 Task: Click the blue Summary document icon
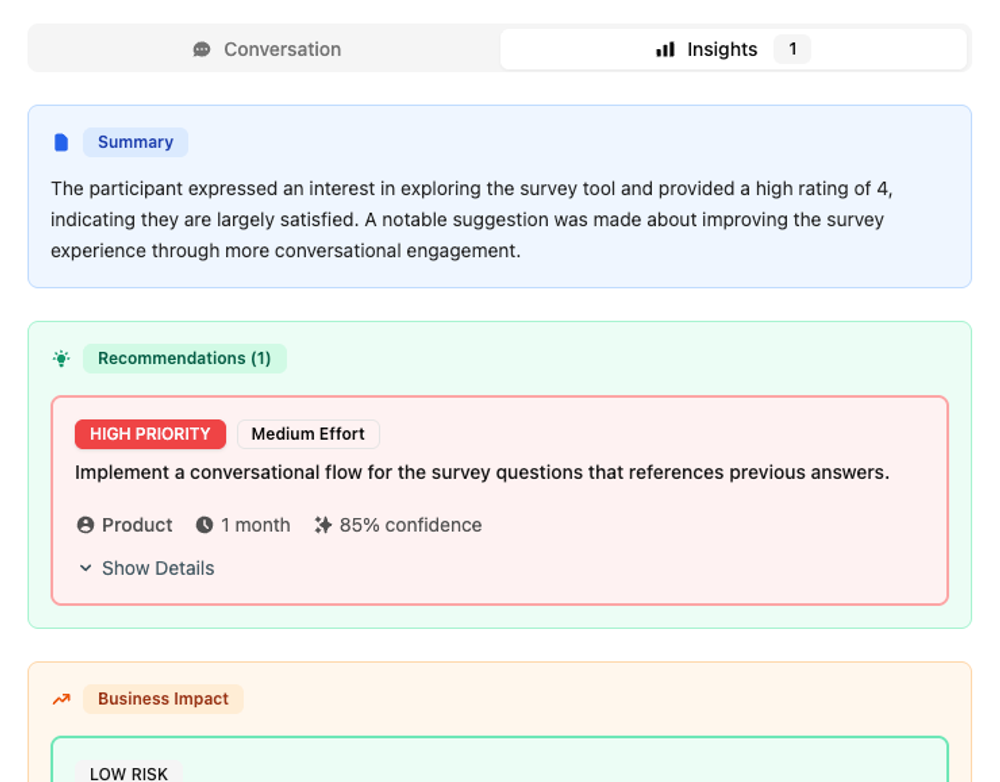[61, 142]
